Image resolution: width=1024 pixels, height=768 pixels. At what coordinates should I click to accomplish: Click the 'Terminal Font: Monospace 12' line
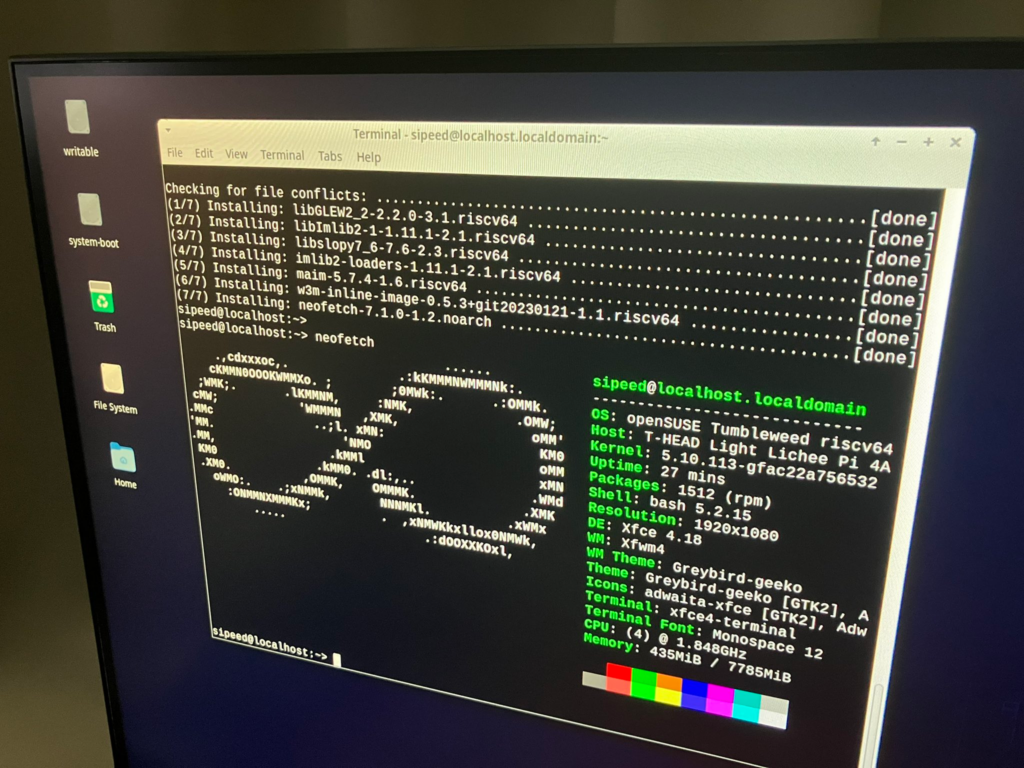click(x=703, y=631)
